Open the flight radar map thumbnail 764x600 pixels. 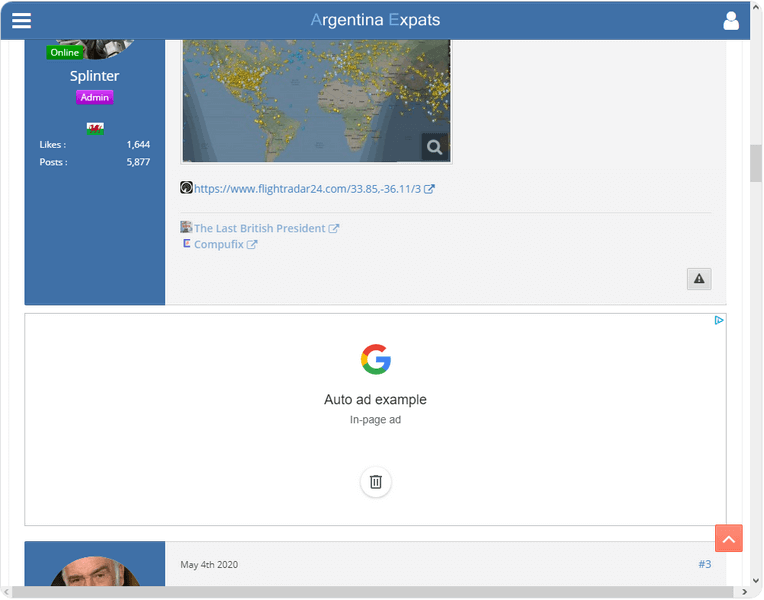[x=316, y=100]
